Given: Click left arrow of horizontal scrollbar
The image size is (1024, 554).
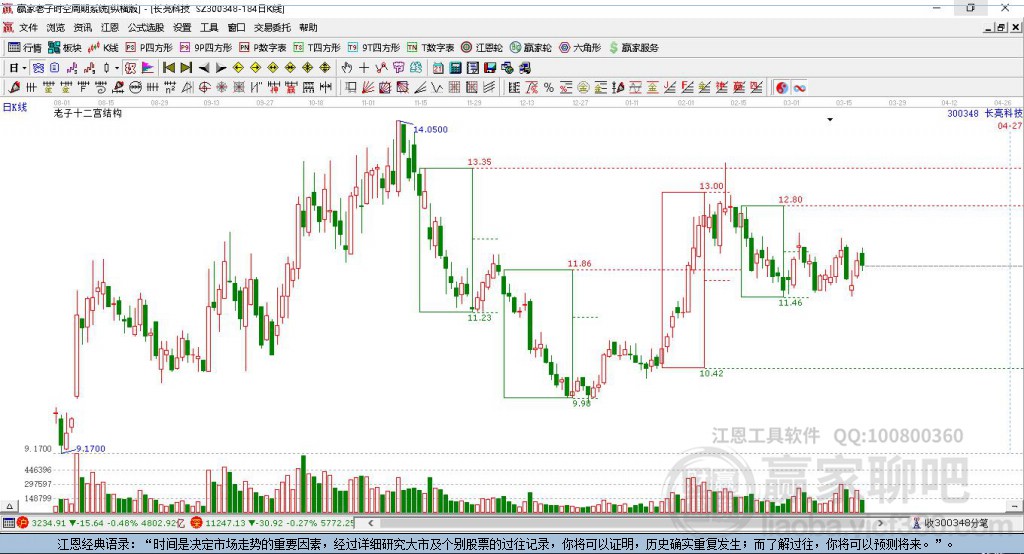Looking at the screenshot, I should [371, 523].
